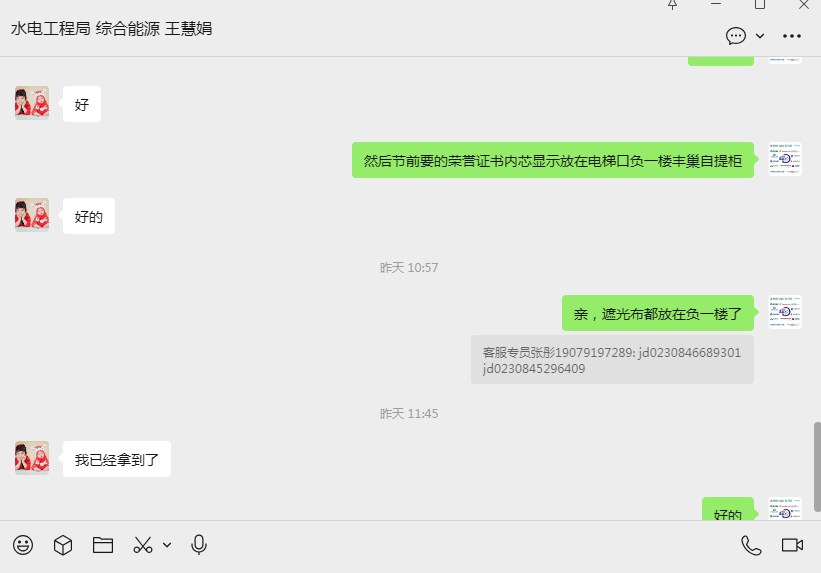Open the contact avatar next to 好
Screen dimensions: 821x573
pyautogui.click(x=32, y=103)
